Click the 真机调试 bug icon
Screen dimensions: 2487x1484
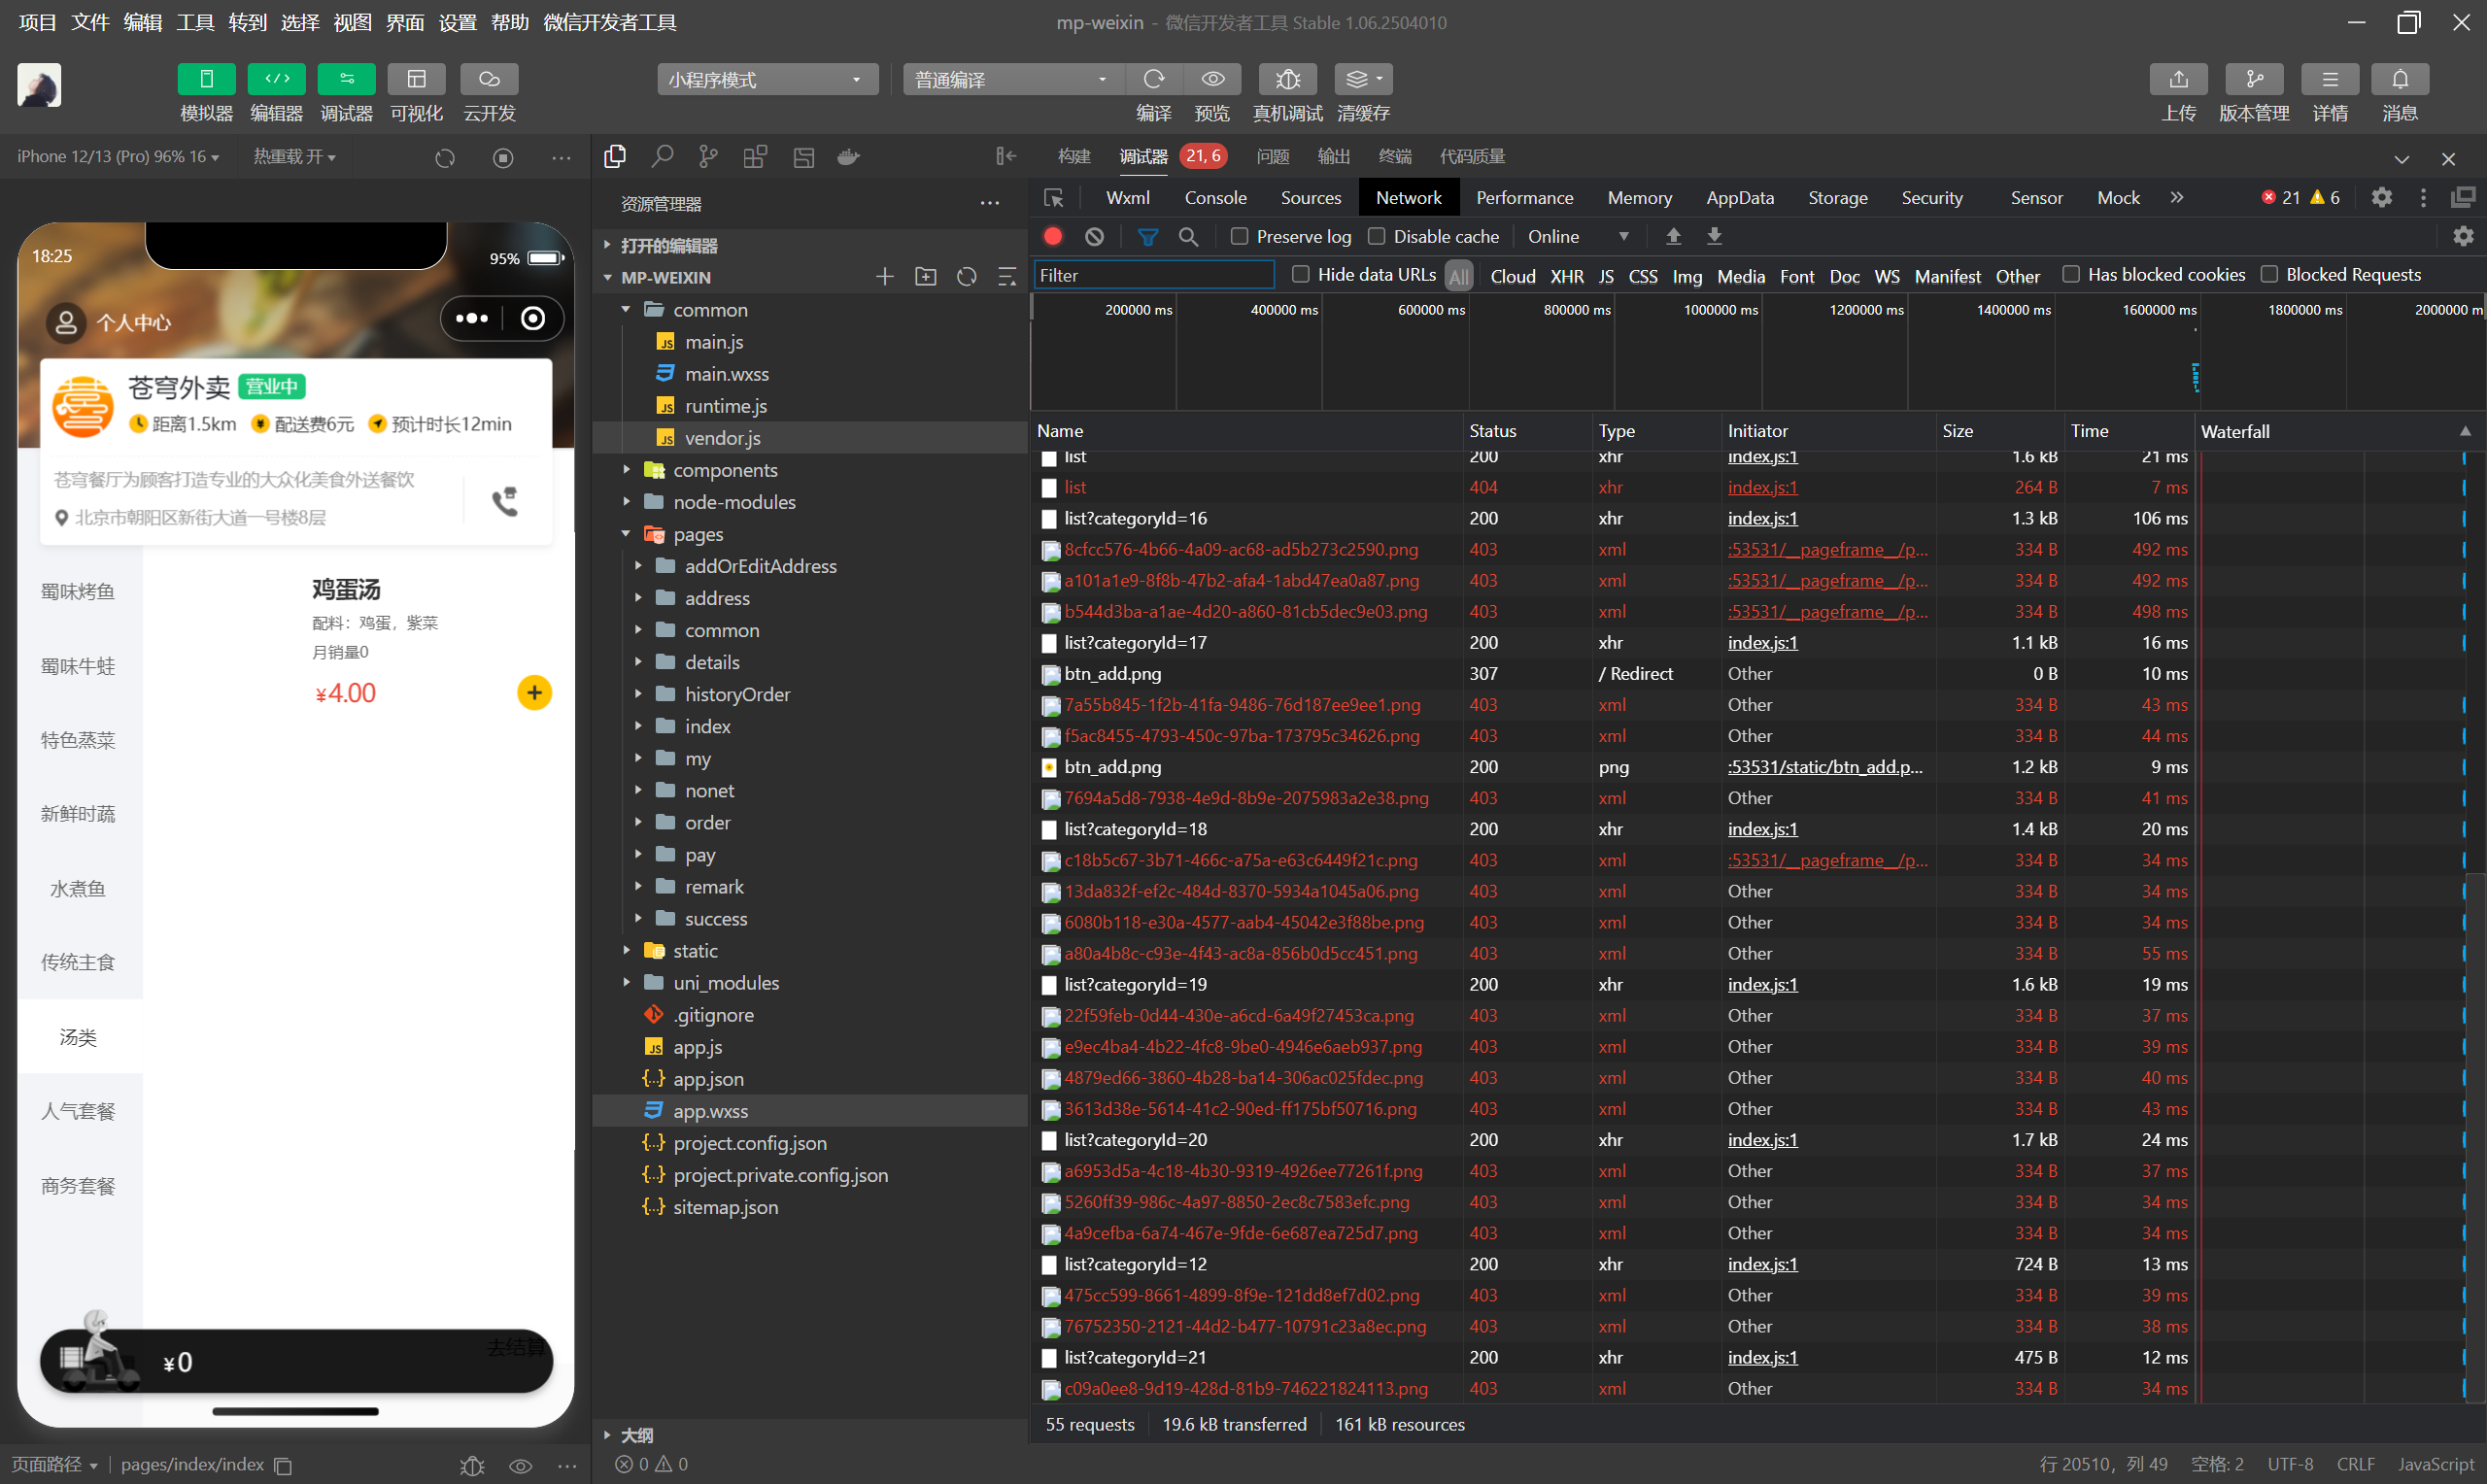coord(1287,79)
